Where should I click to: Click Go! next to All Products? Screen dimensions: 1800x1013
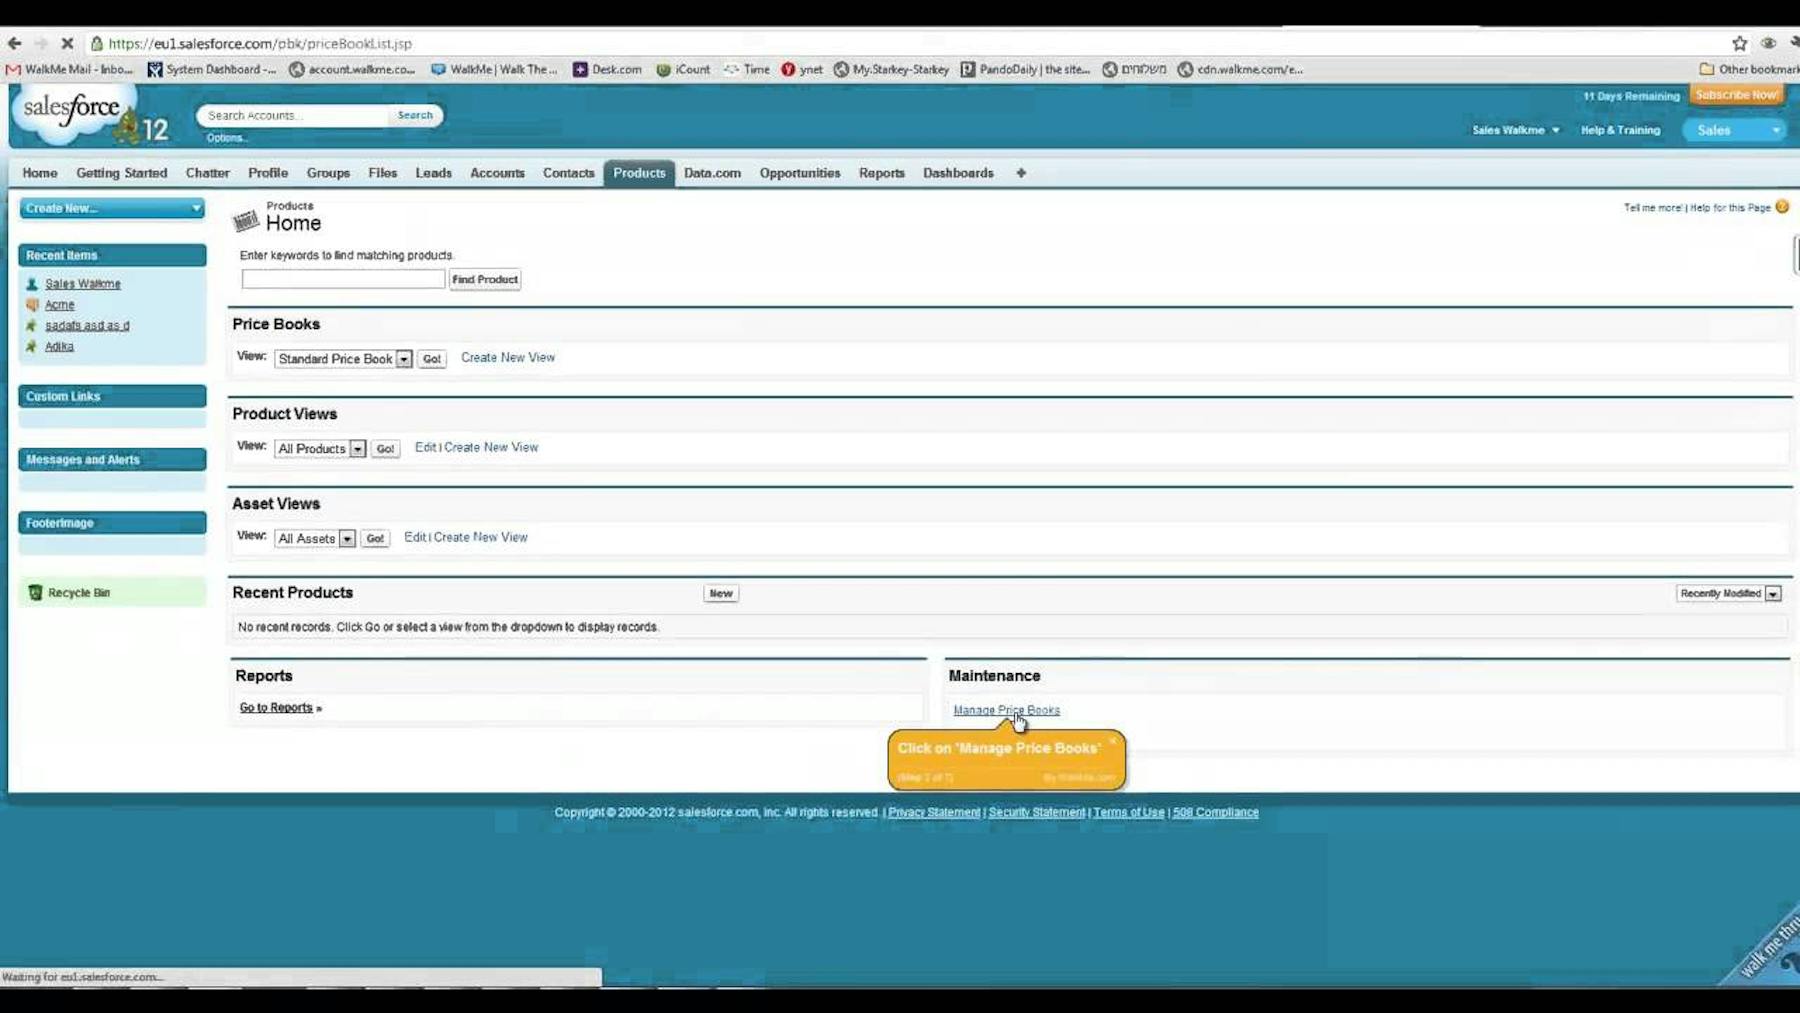tap(385, 449)
